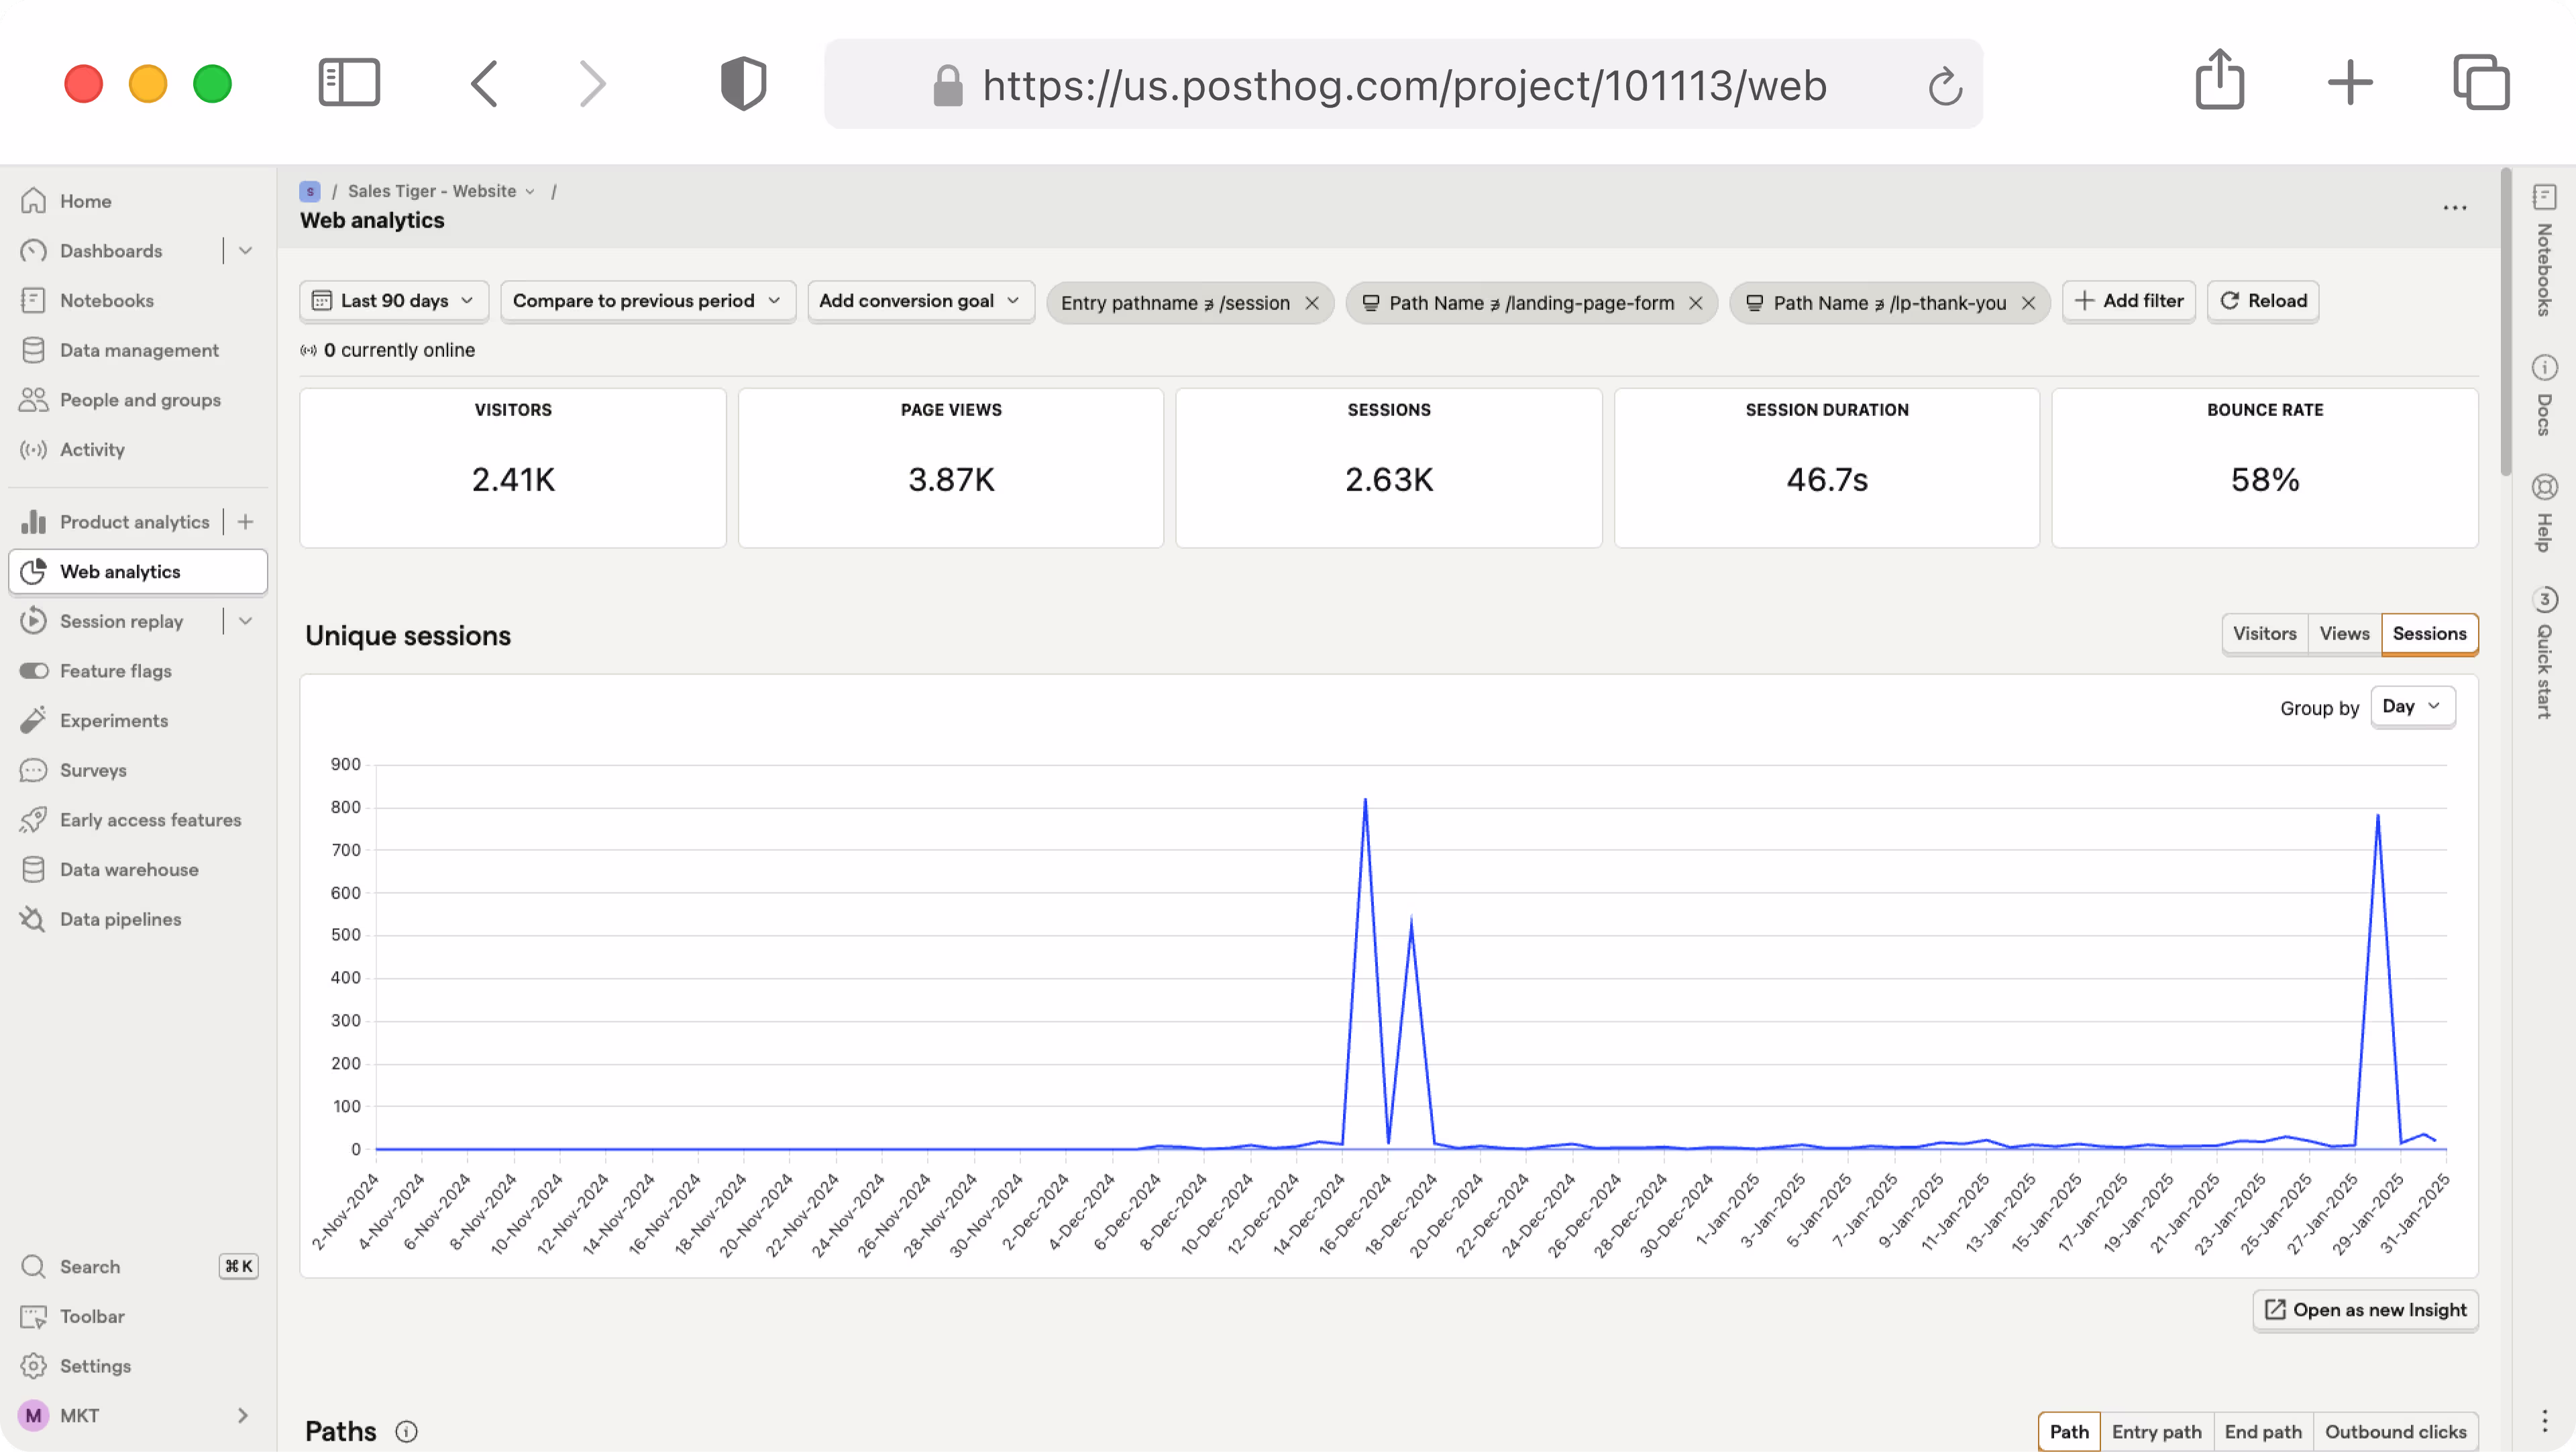Go back in the browser
This screenshot has width=2576, height=1452.
(x=484, y=83)
